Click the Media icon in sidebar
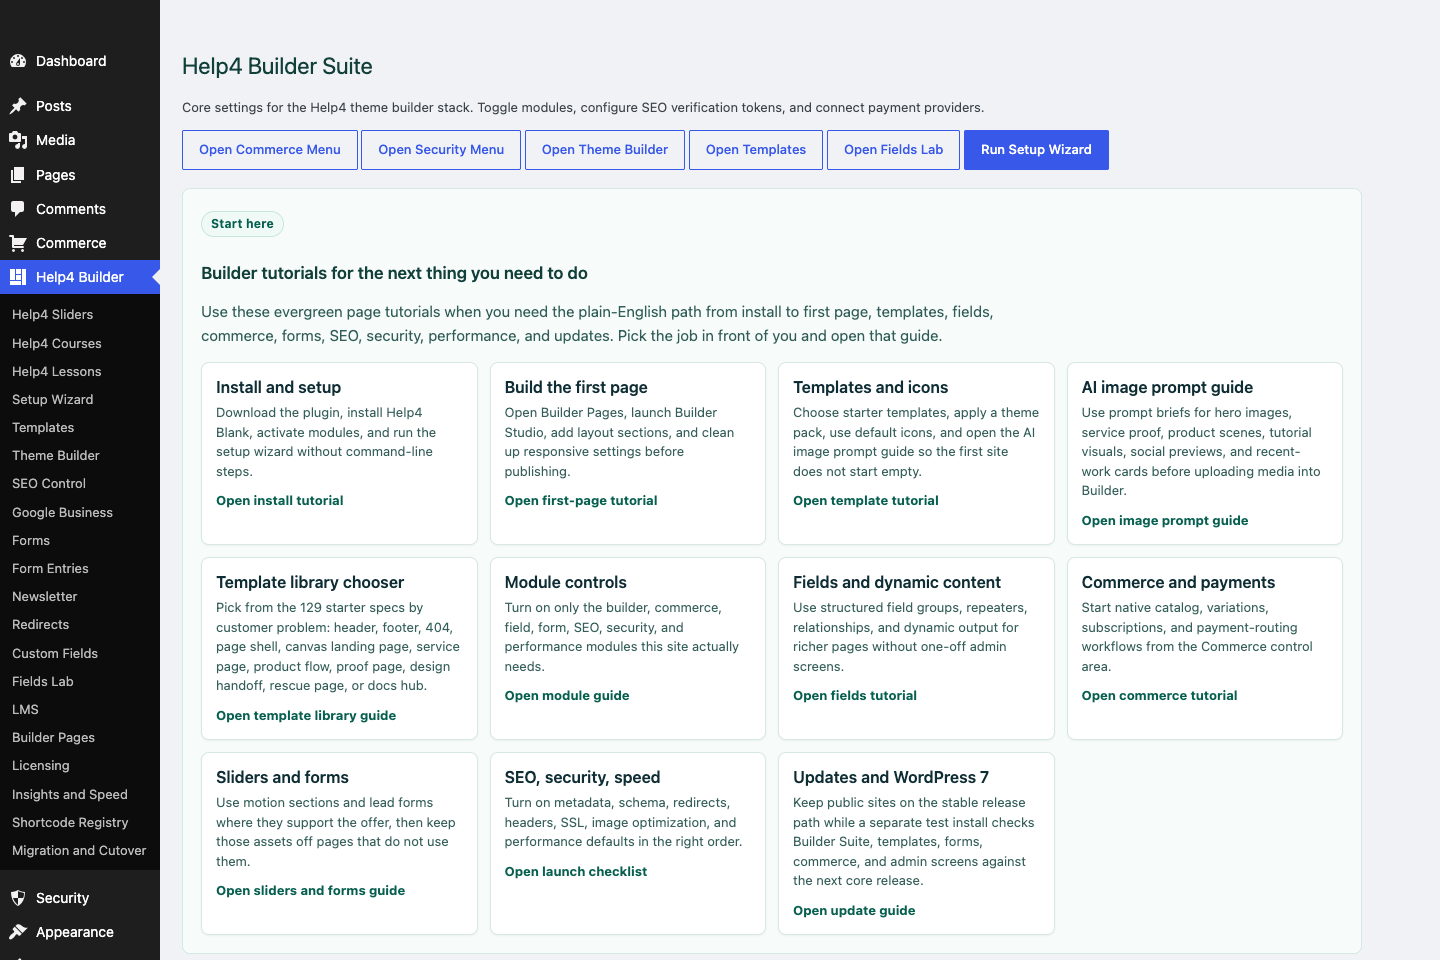 (18, 140)
